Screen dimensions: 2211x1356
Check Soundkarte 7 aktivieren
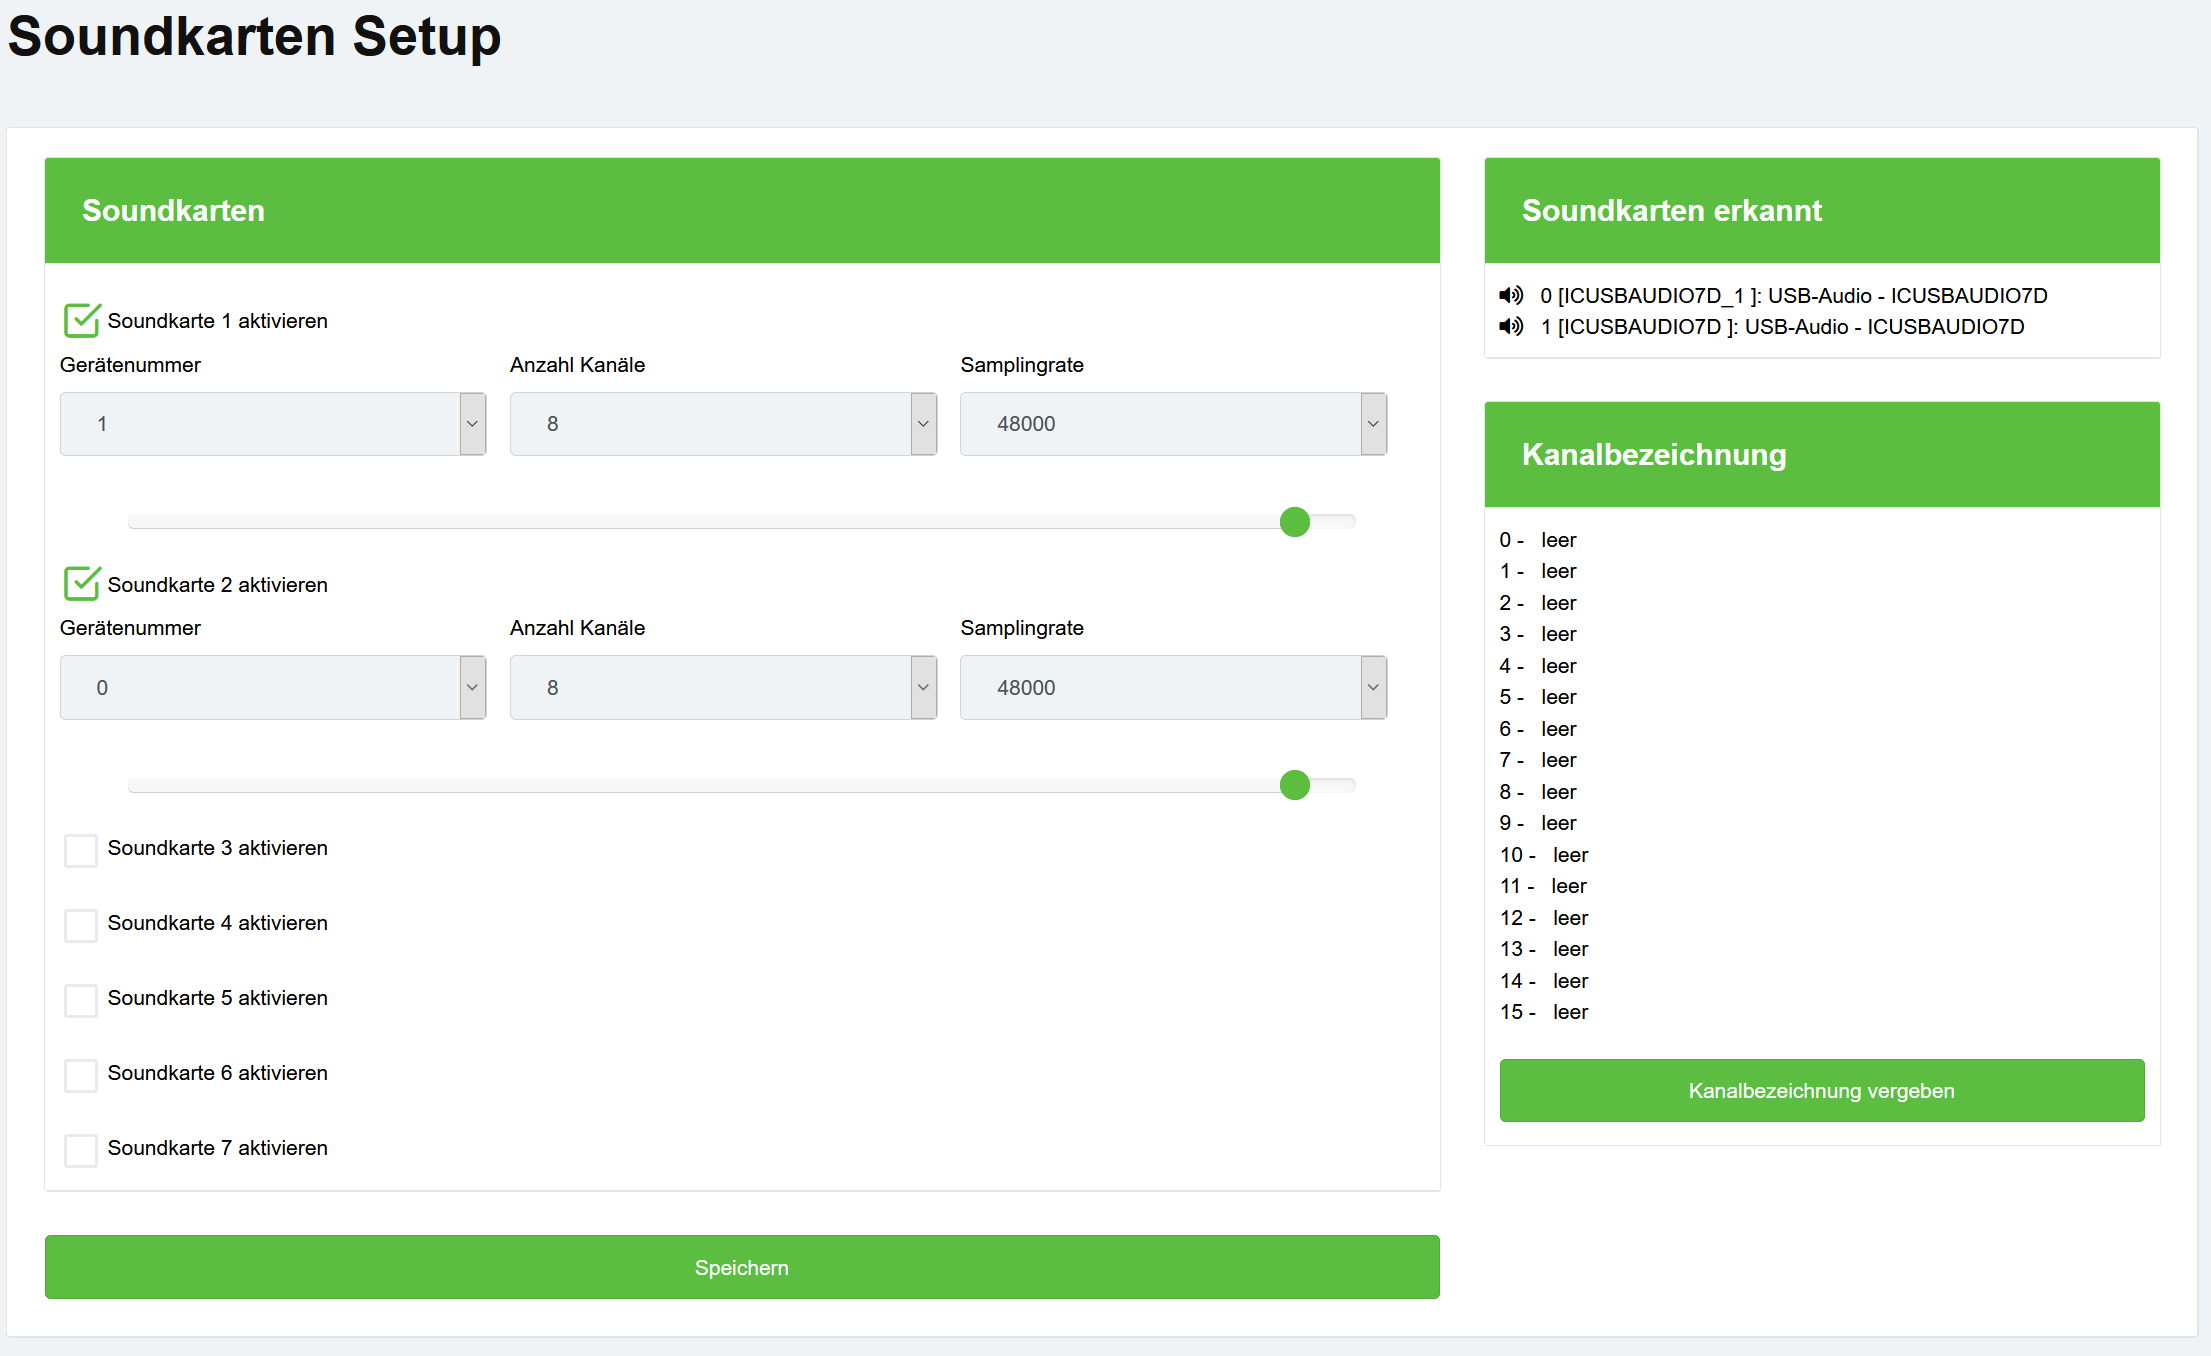tap(81, 1150)
